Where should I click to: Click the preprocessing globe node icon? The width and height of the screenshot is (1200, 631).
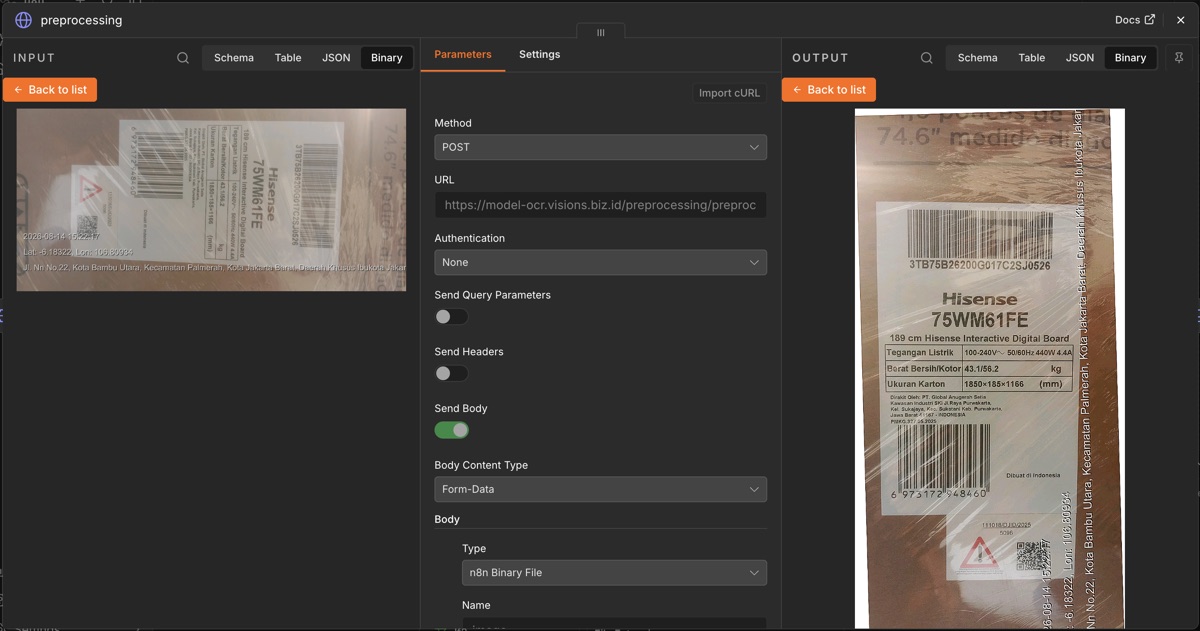(23, 20)
